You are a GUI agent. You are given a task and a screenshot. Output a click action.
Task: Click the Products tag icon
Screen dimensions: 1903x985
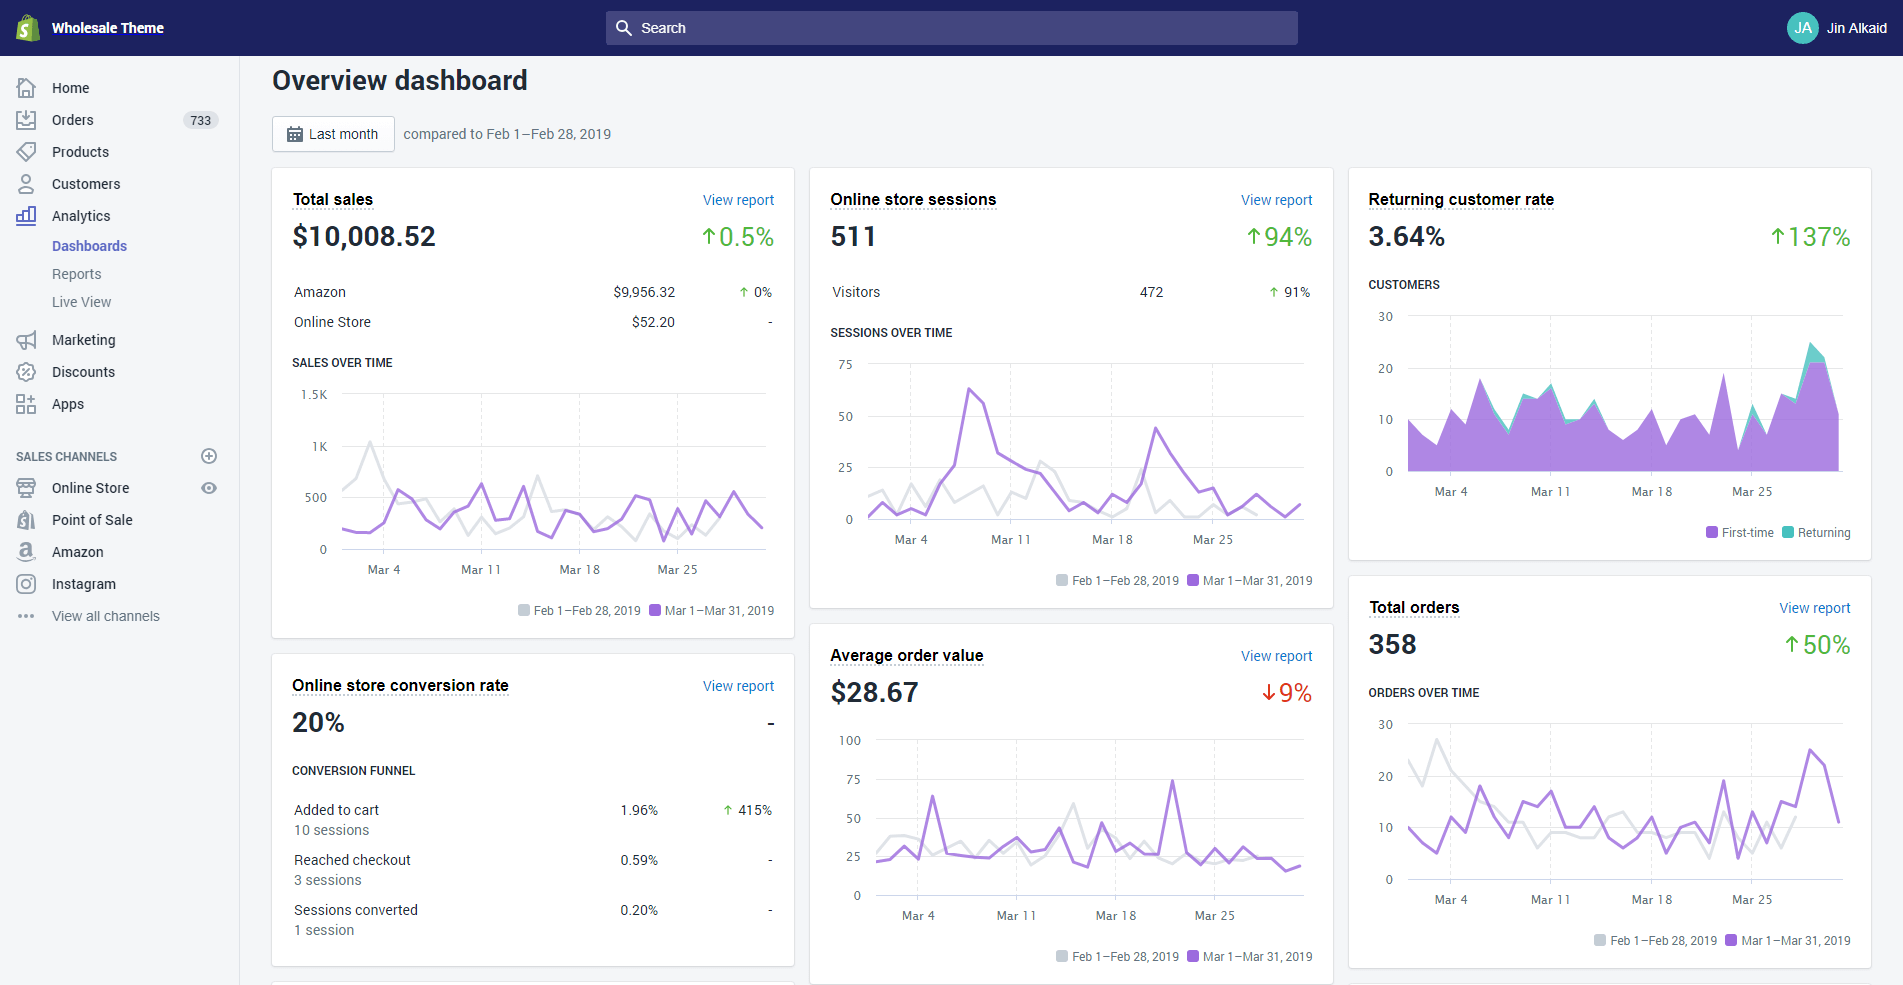(x=26, y=152)
